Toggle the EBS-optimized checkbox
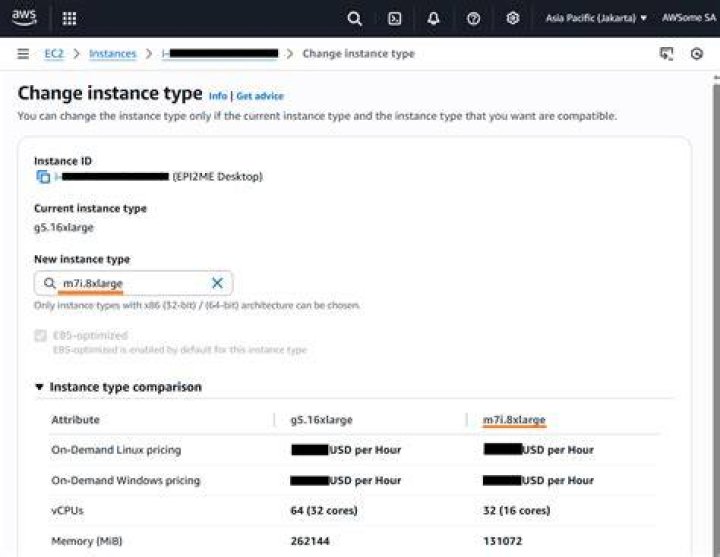Viewport: 720px width, 557px height. pyautogui.click(x=40, y=336)
